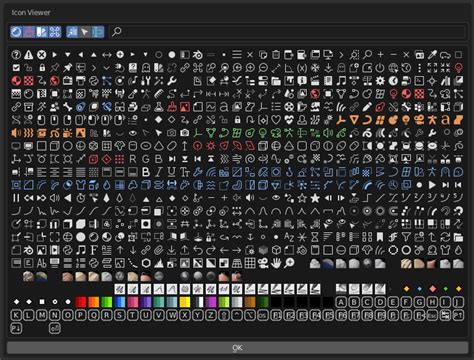Select the large left-pointing triangle icon

tap(81, 54)
